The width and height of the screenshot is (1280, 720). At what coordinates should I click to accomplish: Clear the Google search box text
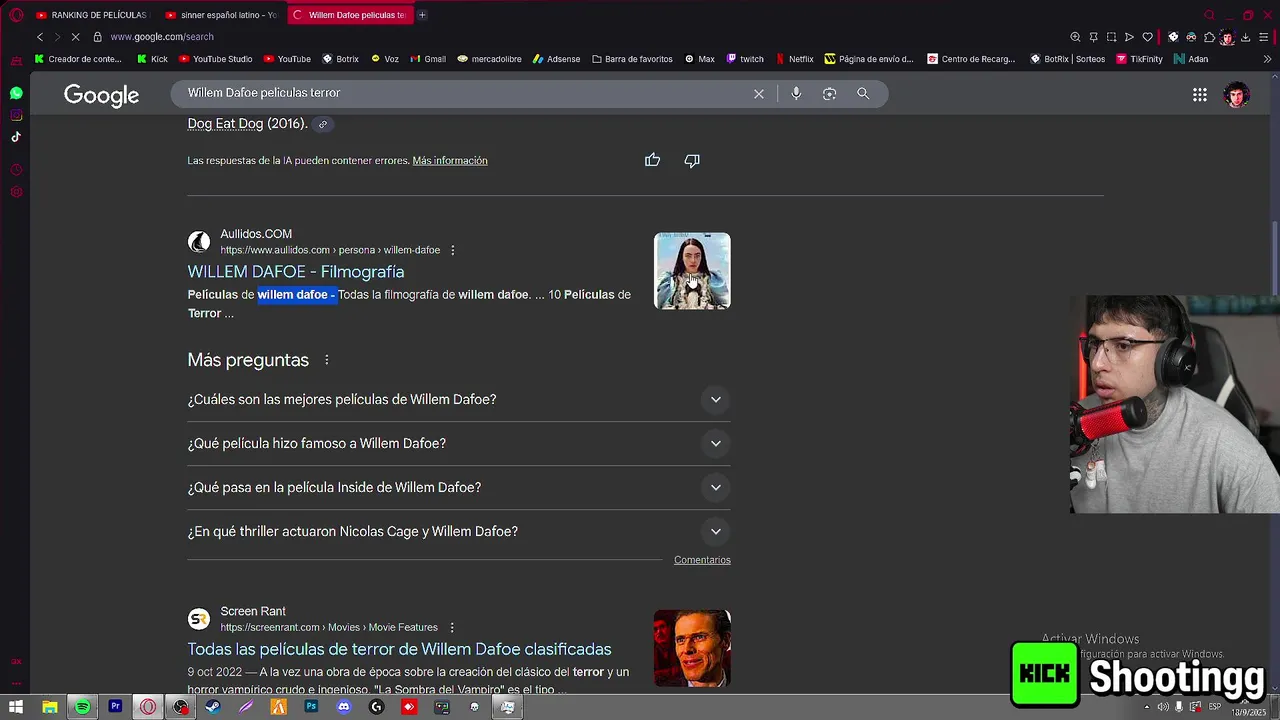click(759, 93)
